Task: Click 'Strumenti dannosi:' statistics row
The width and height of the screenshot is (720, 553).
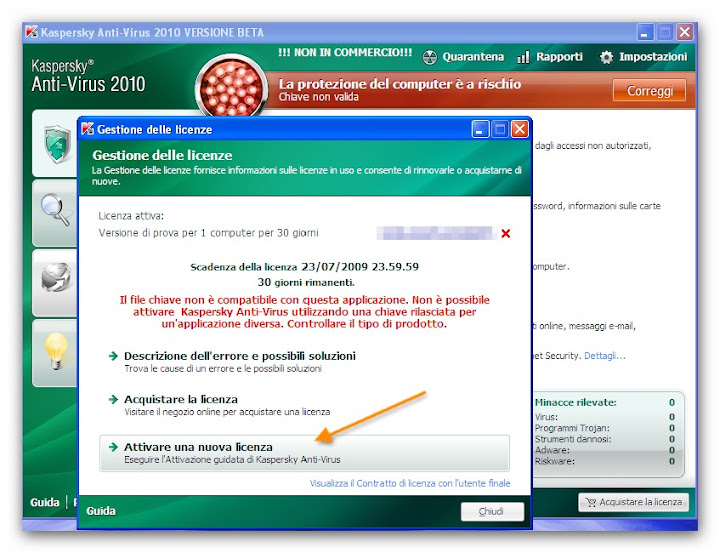Action: (x=605, y=439)
